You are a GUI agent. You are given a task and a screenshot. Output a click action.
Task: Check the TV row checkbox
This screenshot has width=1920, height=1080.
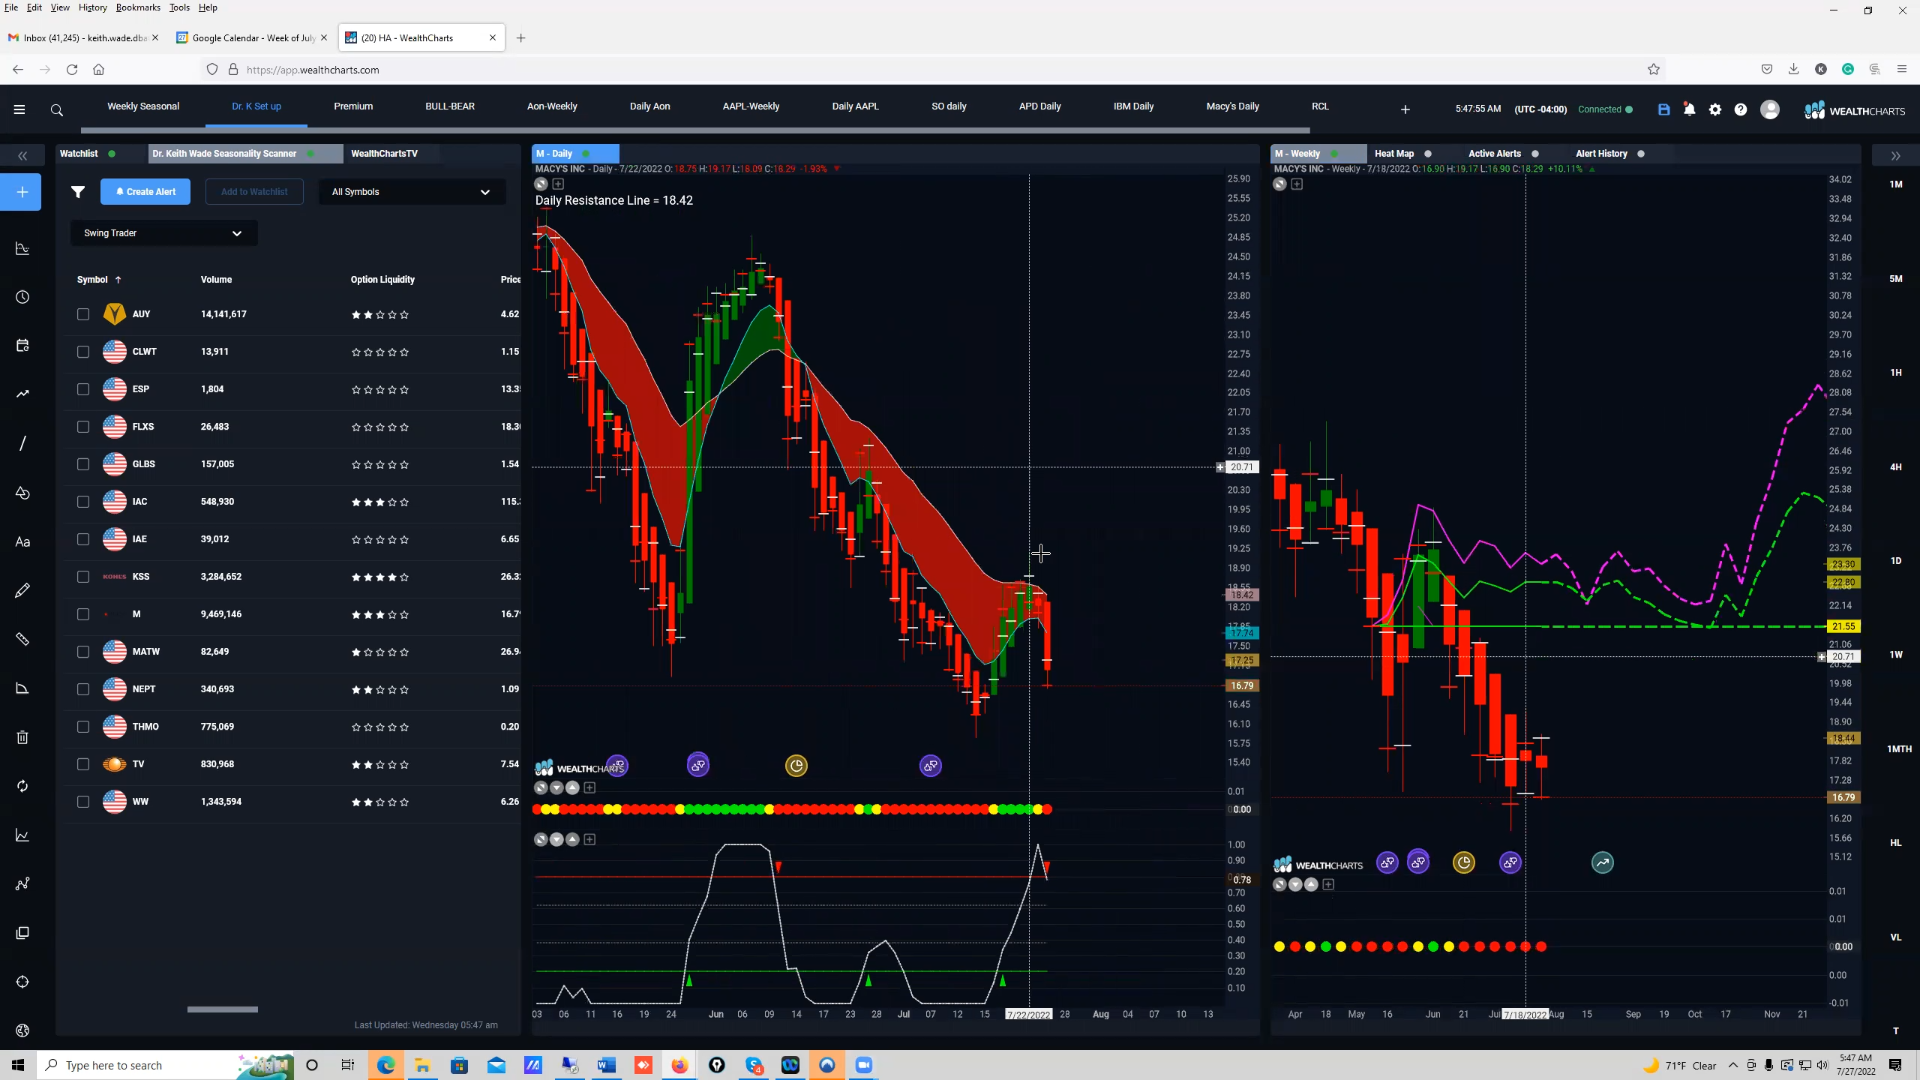tap(83, 764)
